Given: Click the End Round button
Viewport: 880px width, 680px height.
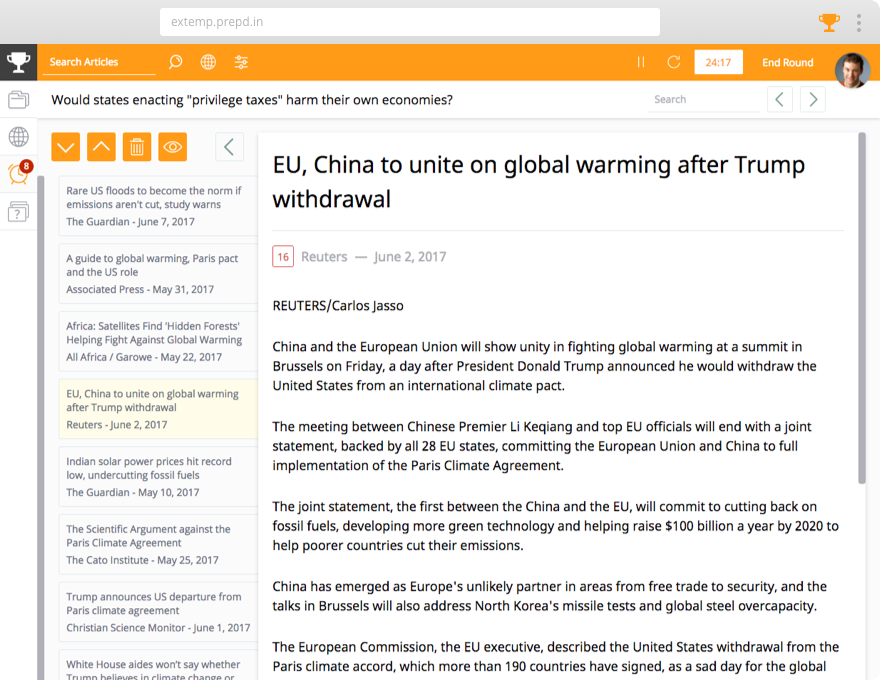Looking at the screenshot, I should point(787,62).
